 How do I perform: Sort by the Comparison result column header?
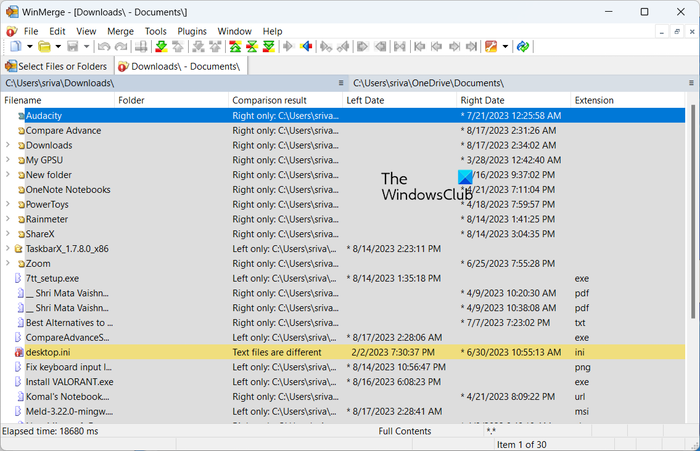[284, 101]
